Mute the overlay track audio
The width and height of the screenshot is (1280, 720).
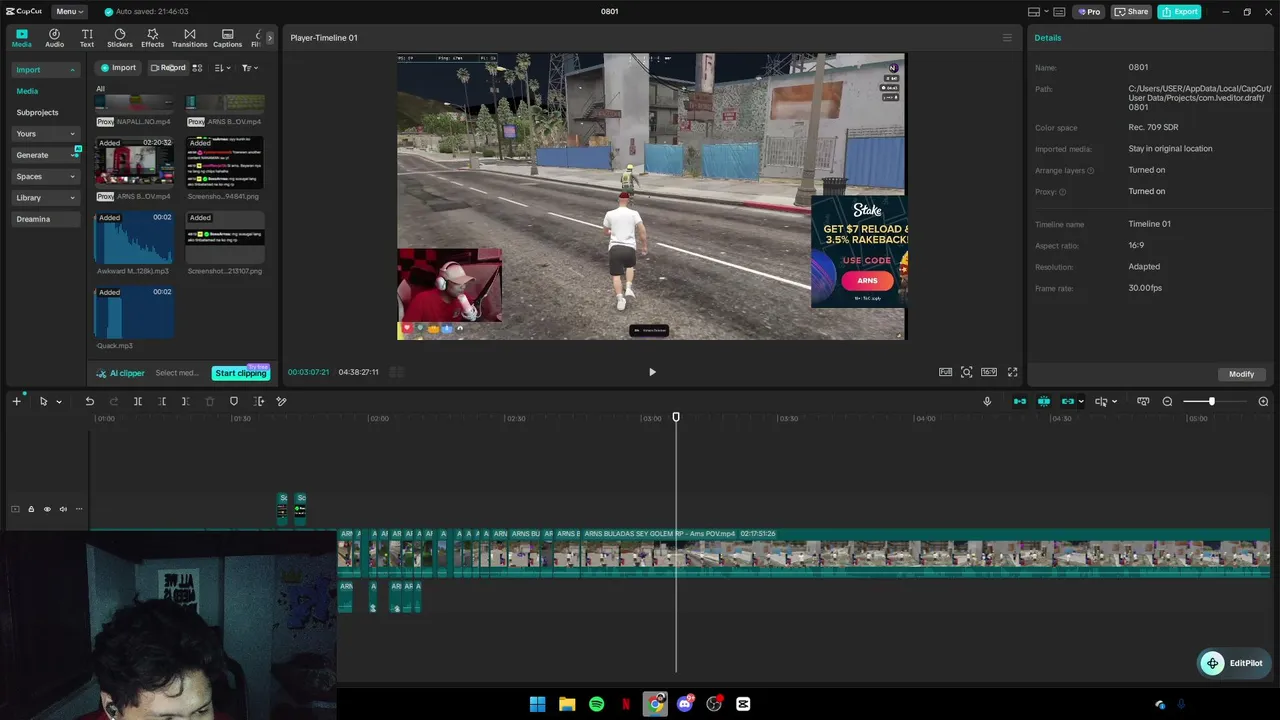coord(63,509)
